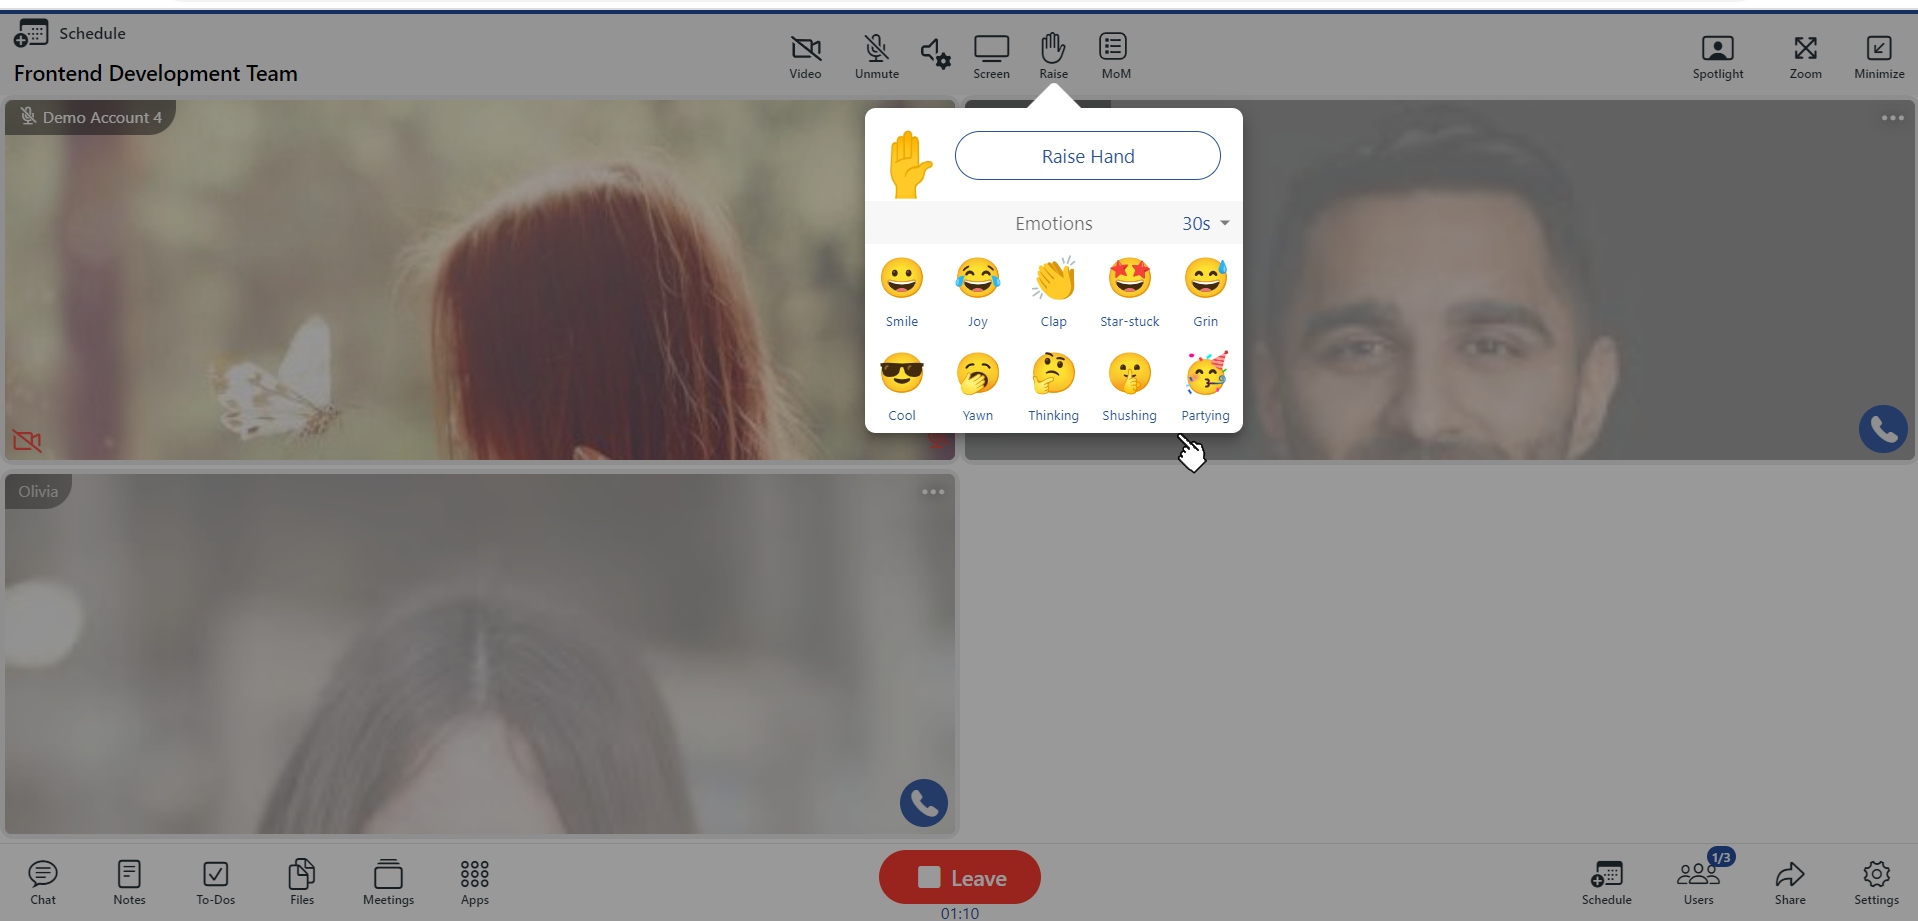Open three-dot menu on the top-right video tile
This screenshot has width=1918, height=921.
pos(1892,118)
